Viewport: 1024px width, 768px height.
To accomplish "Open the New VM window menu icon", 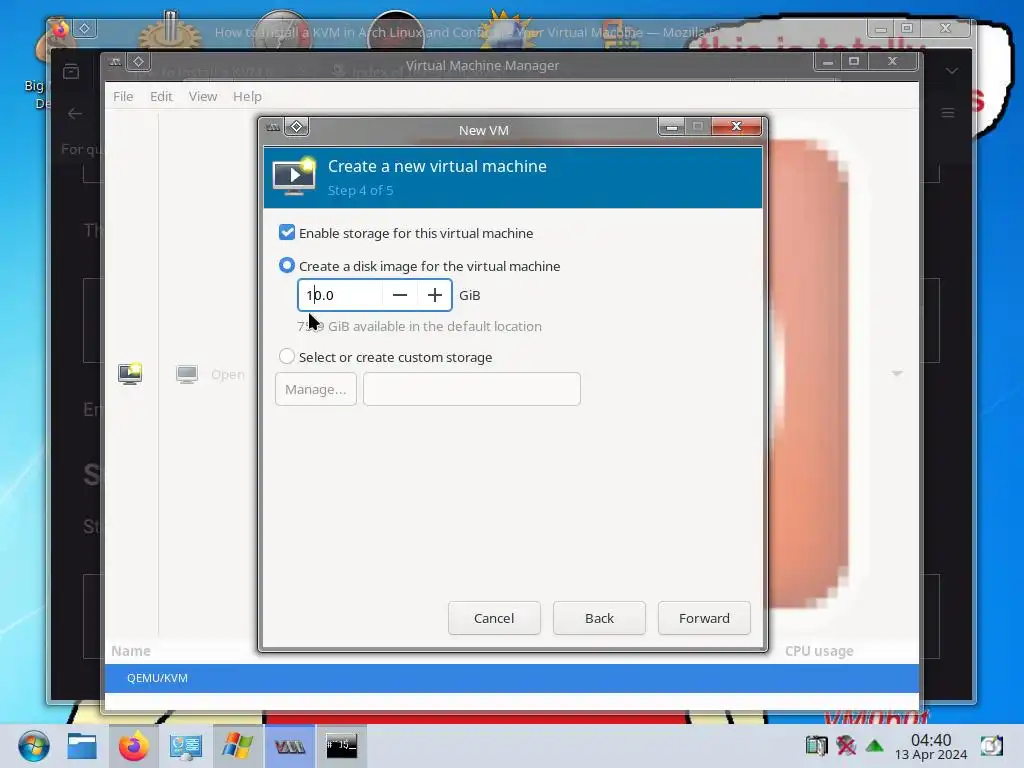I will click(x=273, y=127).
